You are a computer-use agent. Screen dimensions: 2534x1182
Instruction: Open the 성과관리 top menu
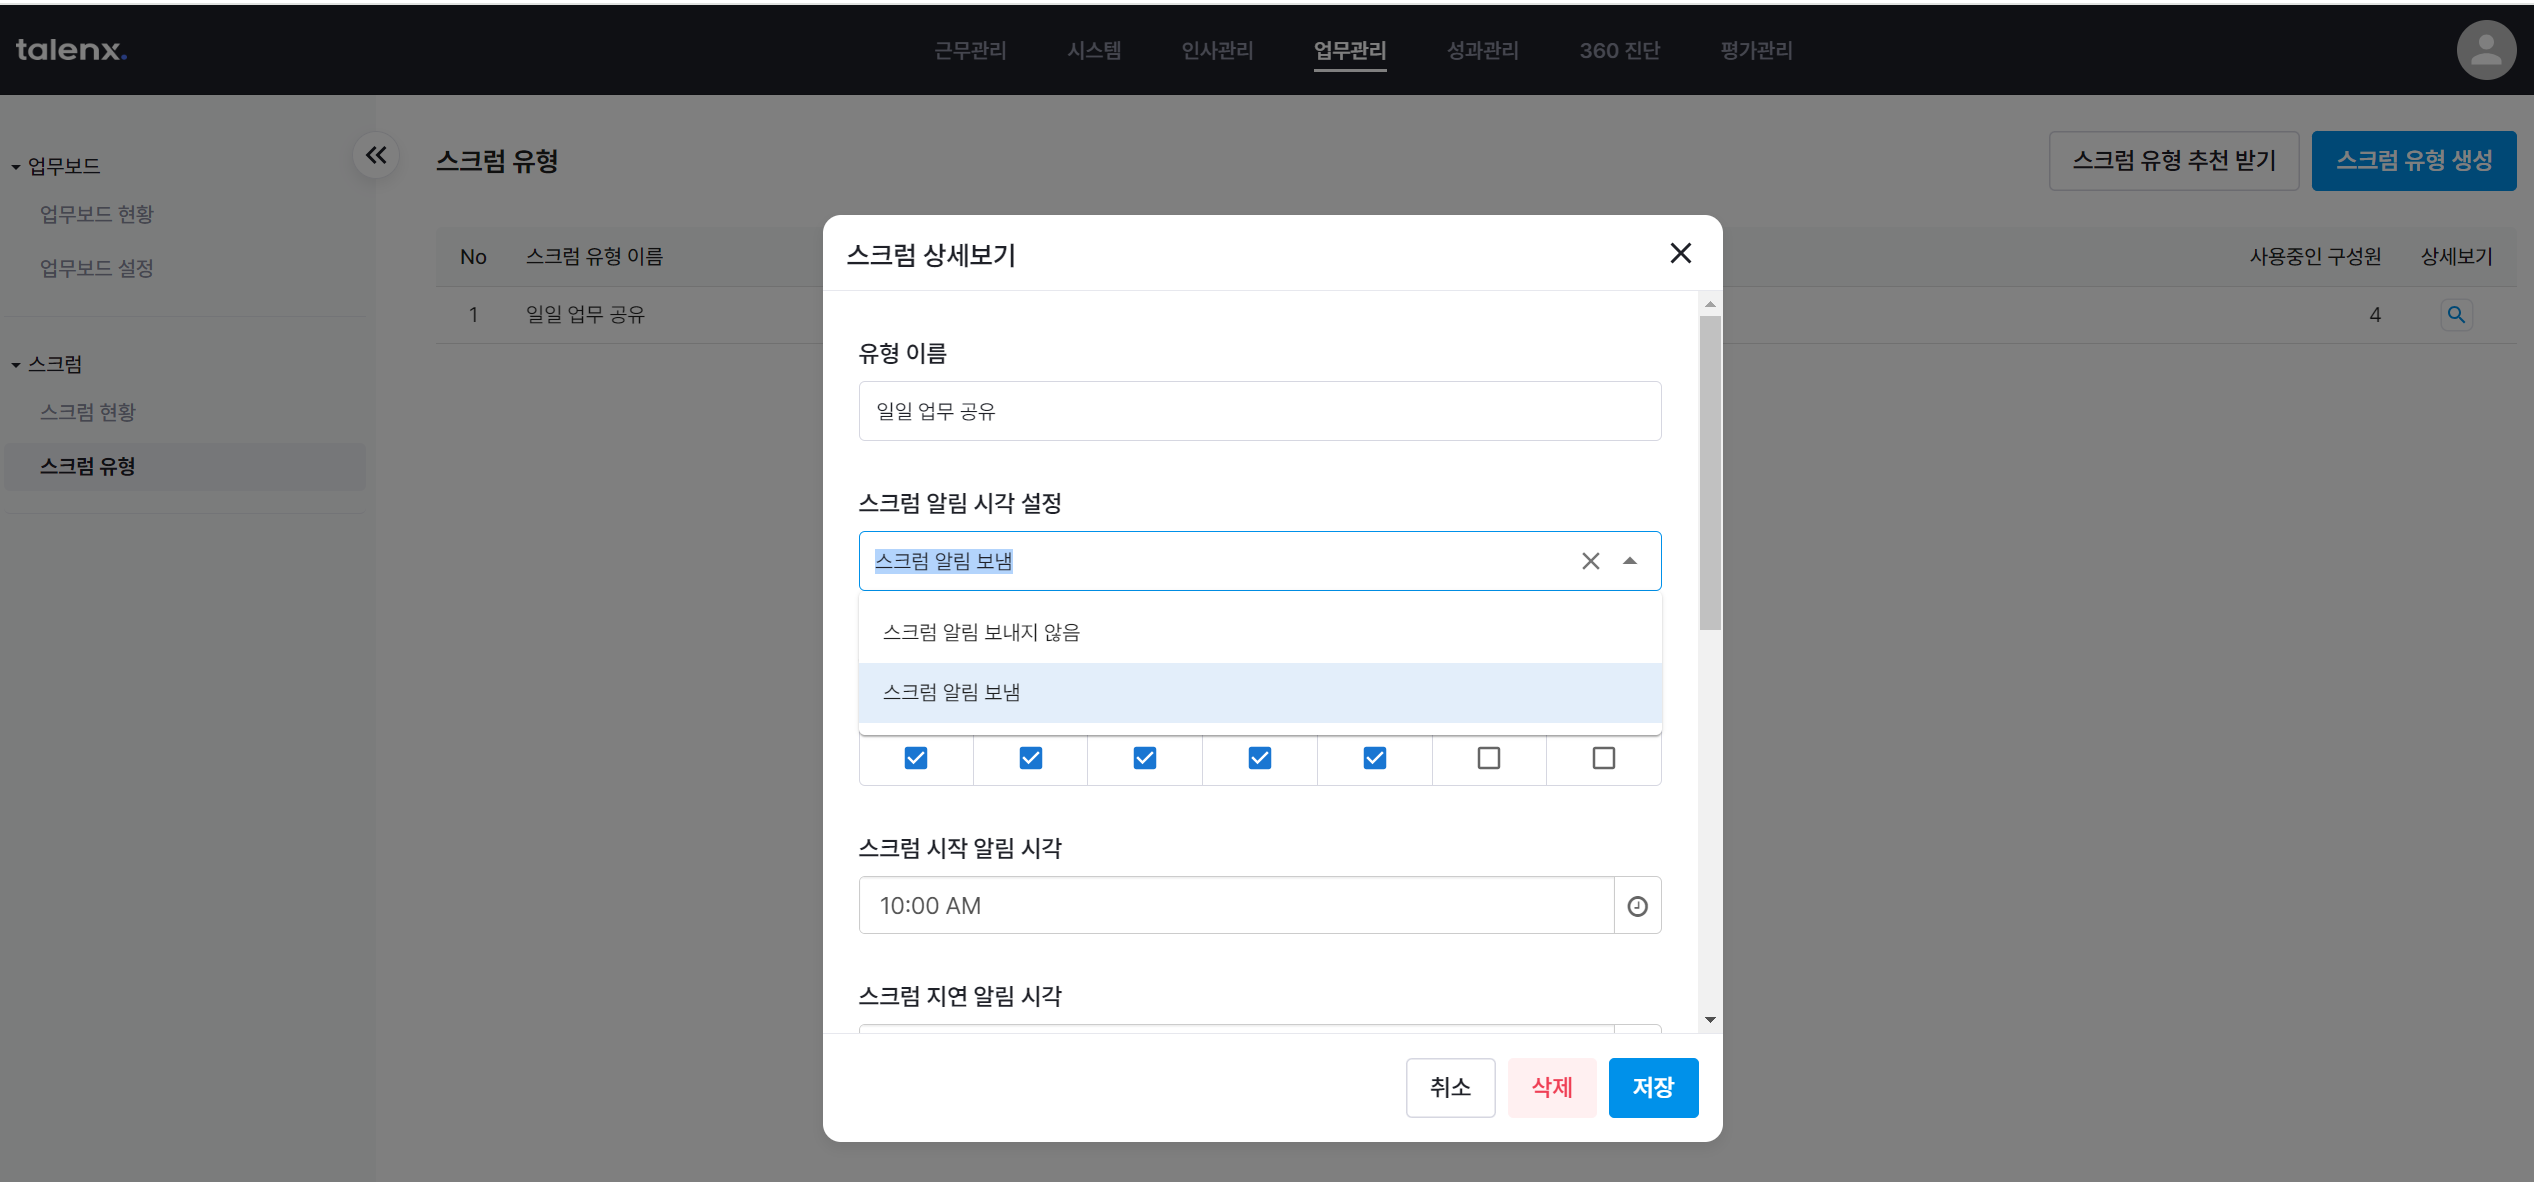point(1482,50)
